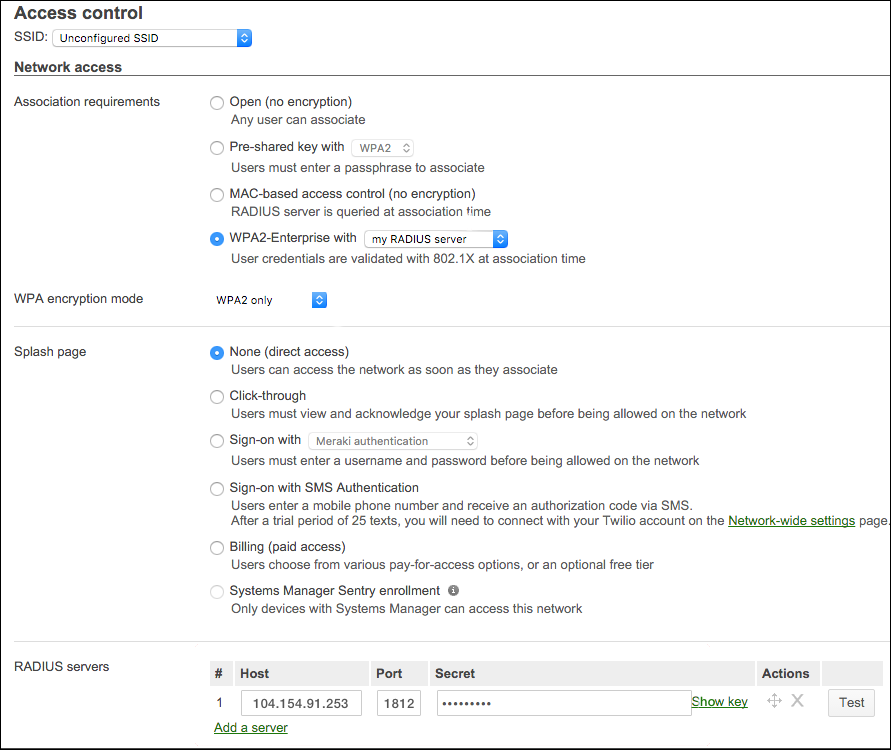Open WPA encryption mode dropdown
This screenshot has width=891, height=750.
click(x=270, y=300)
